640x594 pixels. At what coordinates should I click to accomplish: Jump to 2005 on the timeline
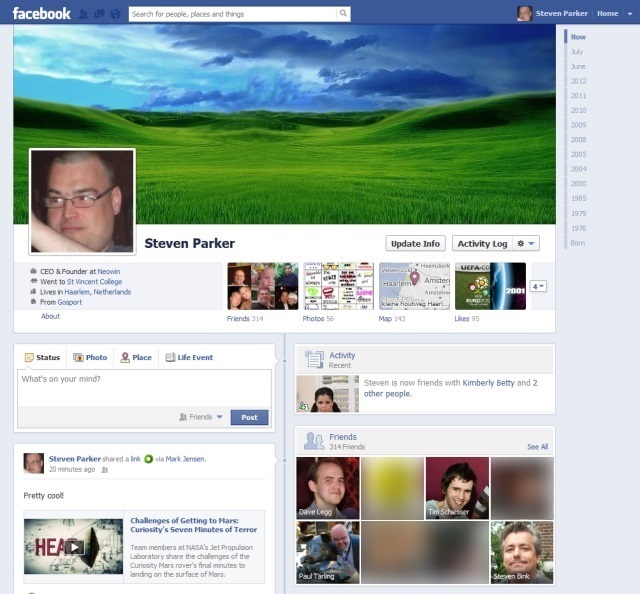click(x=578, y=154)
